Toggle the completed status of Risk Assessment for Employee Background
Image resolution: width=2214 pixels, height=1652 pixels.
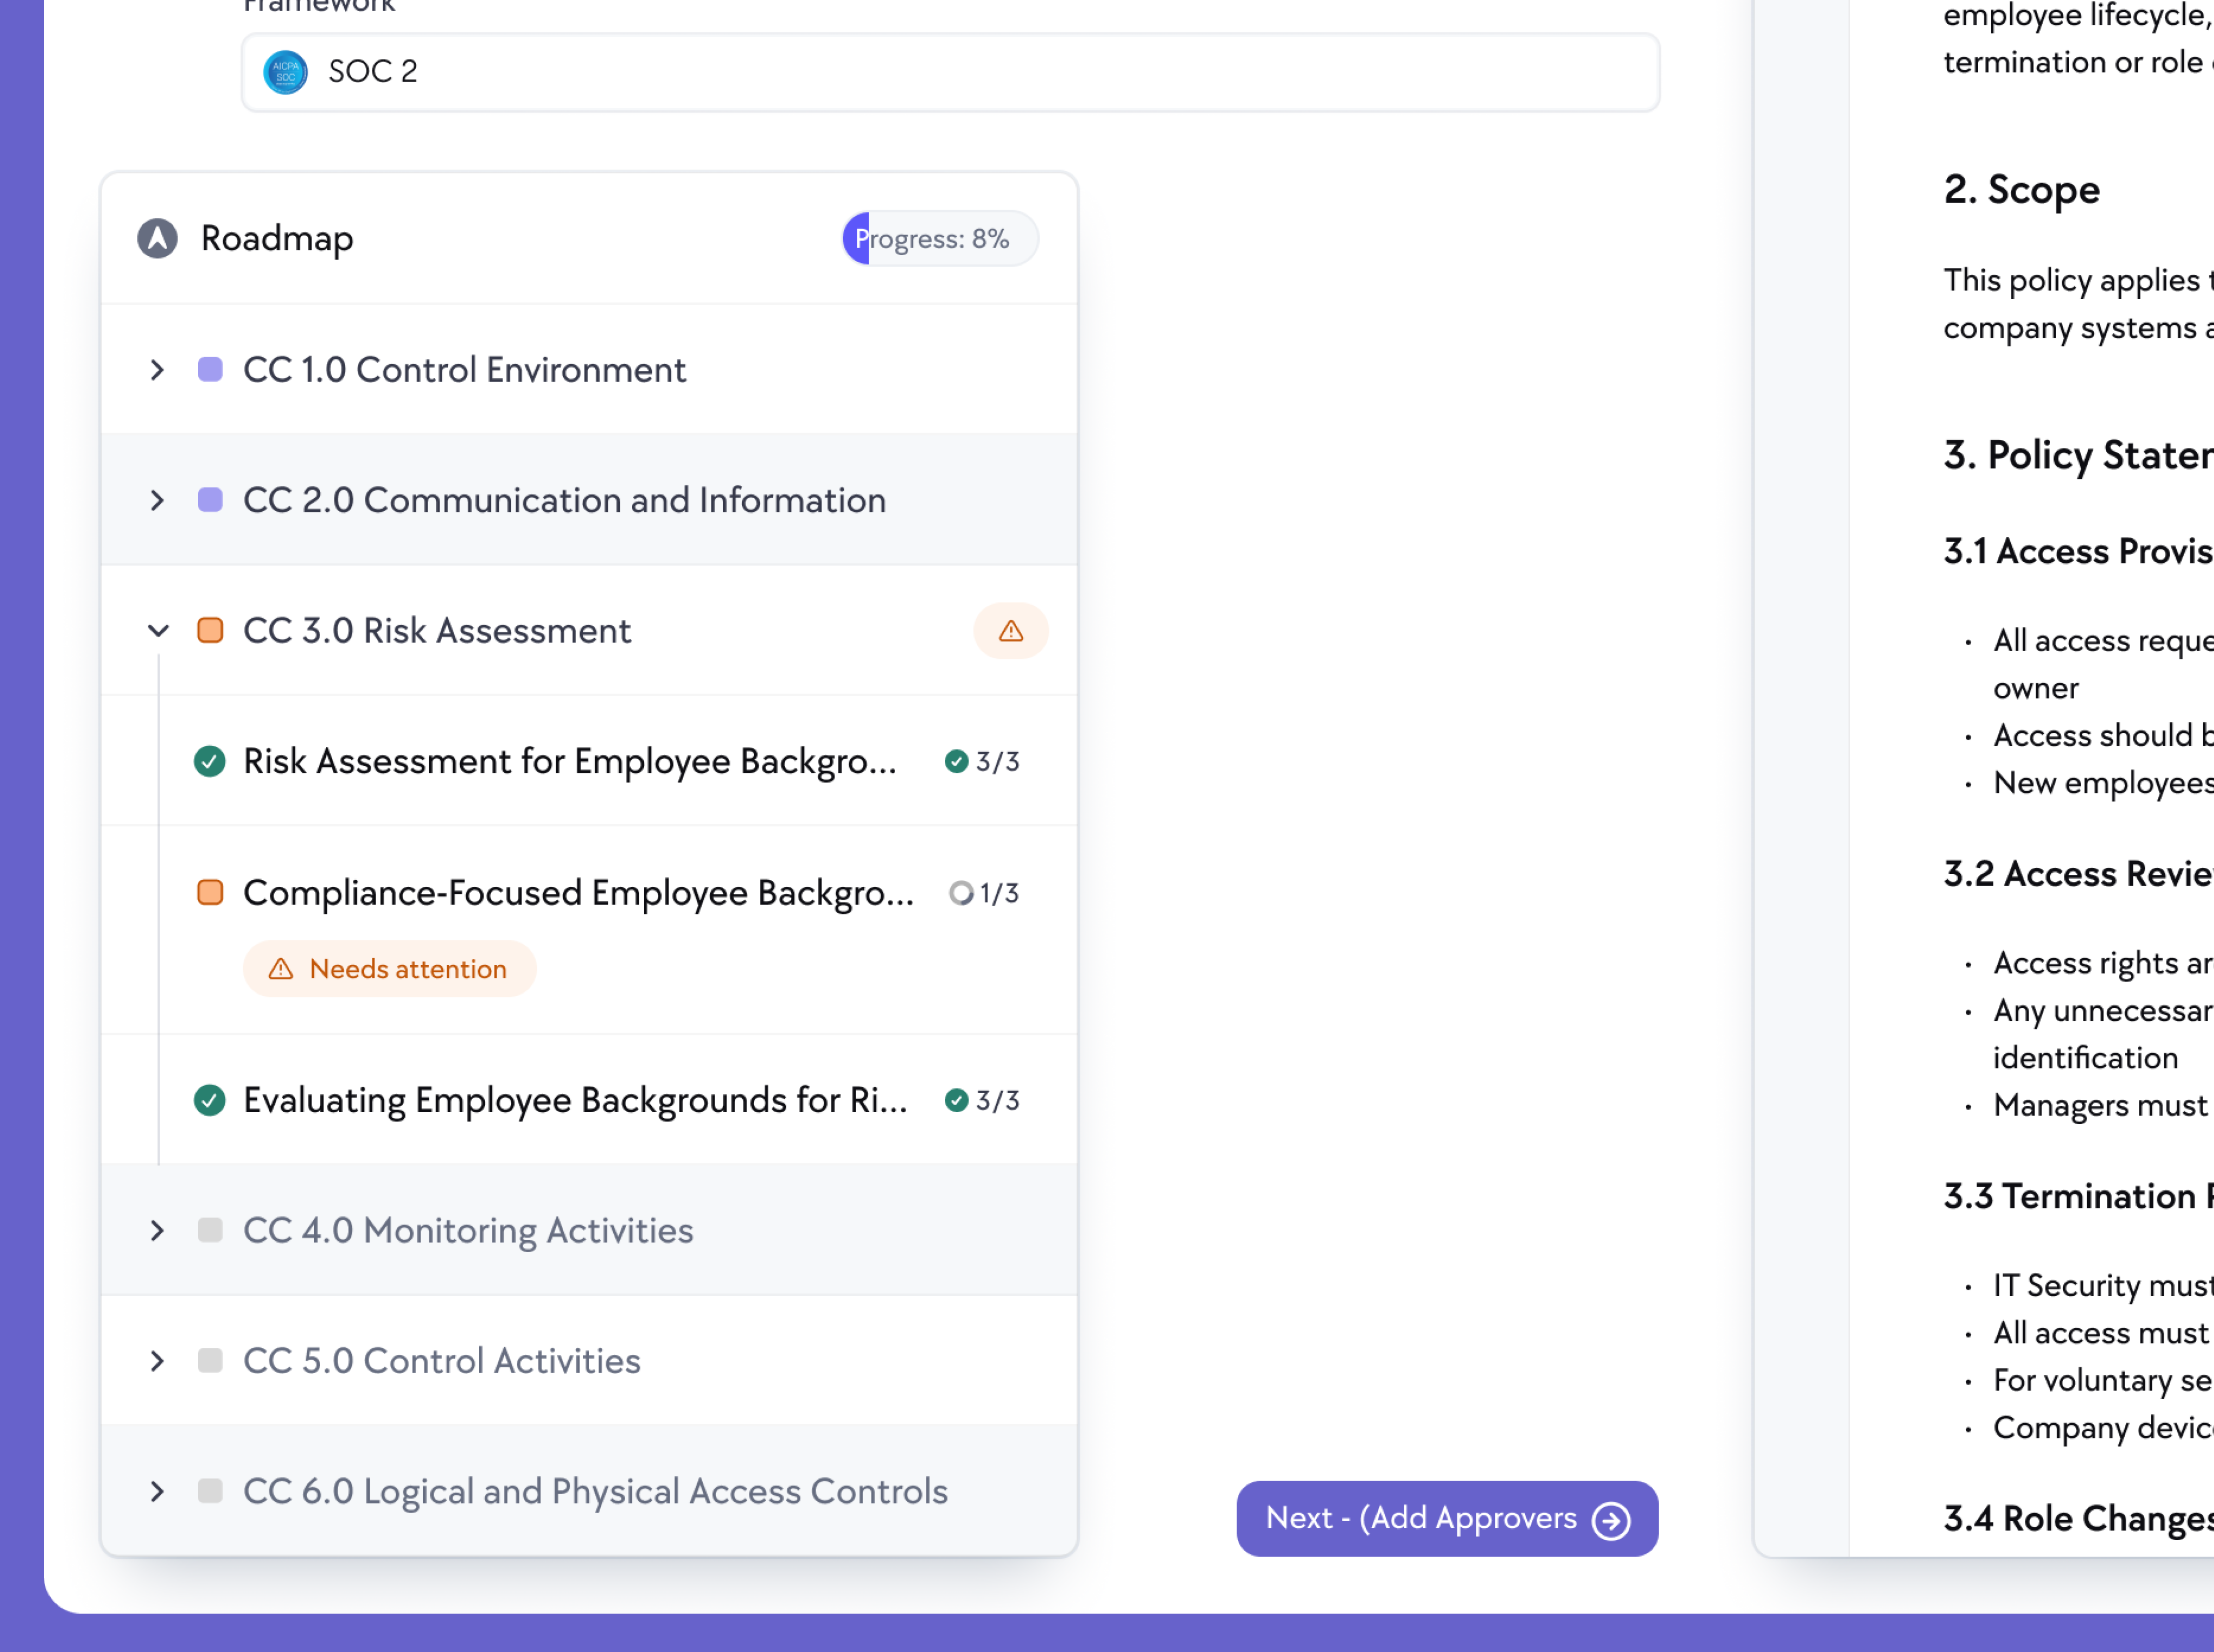pos(209,761)
